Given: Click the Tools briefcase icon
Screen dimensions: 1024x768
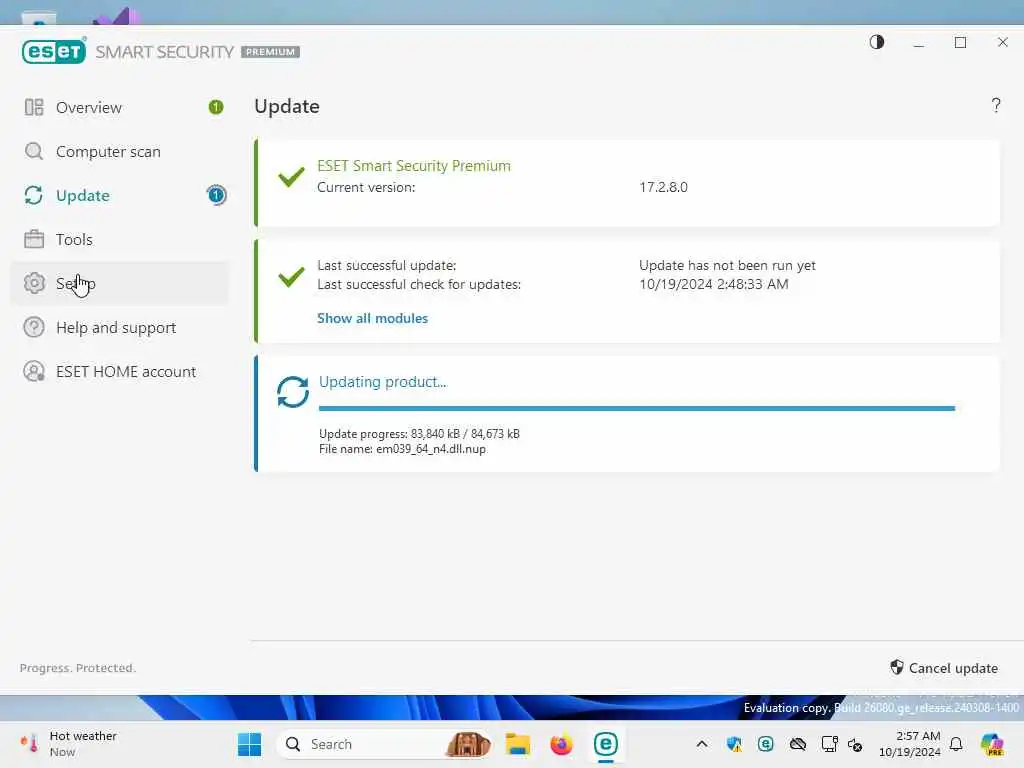Looking at the screenshot, I should tap(34, 239).
